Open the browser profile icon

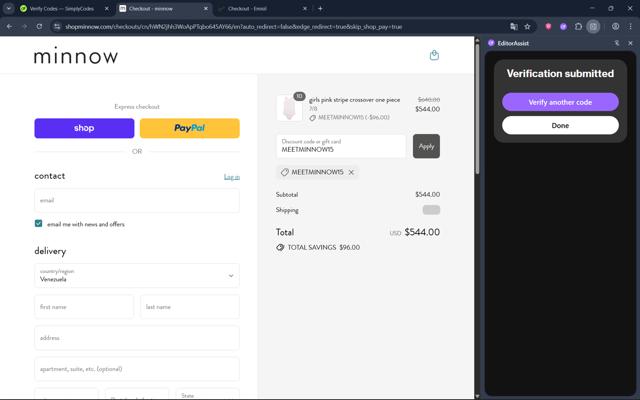616,27
